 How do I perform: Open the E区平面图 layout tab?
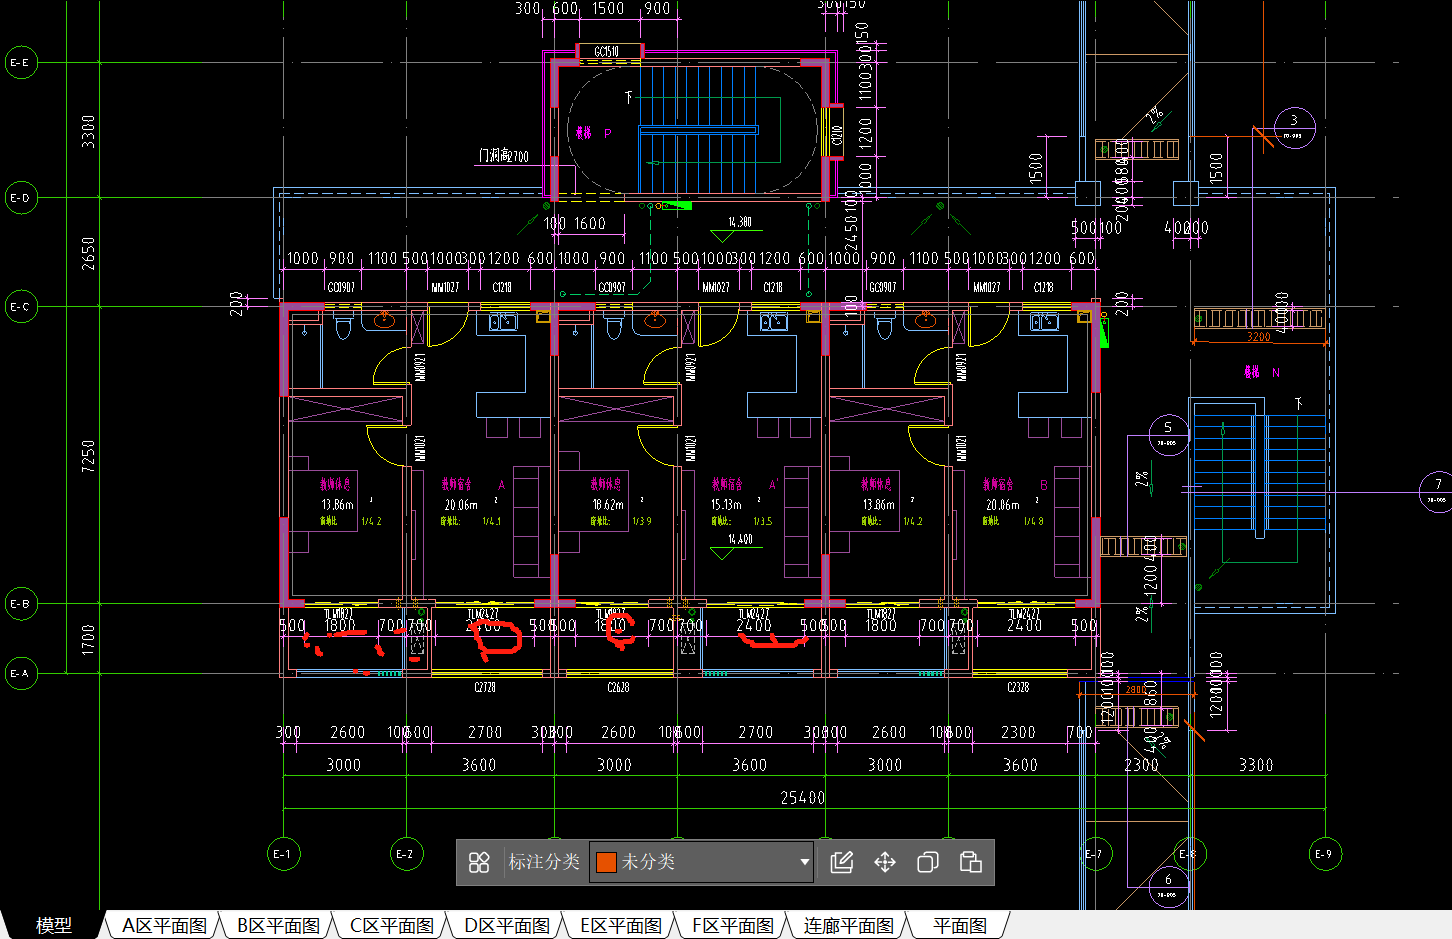621,926
